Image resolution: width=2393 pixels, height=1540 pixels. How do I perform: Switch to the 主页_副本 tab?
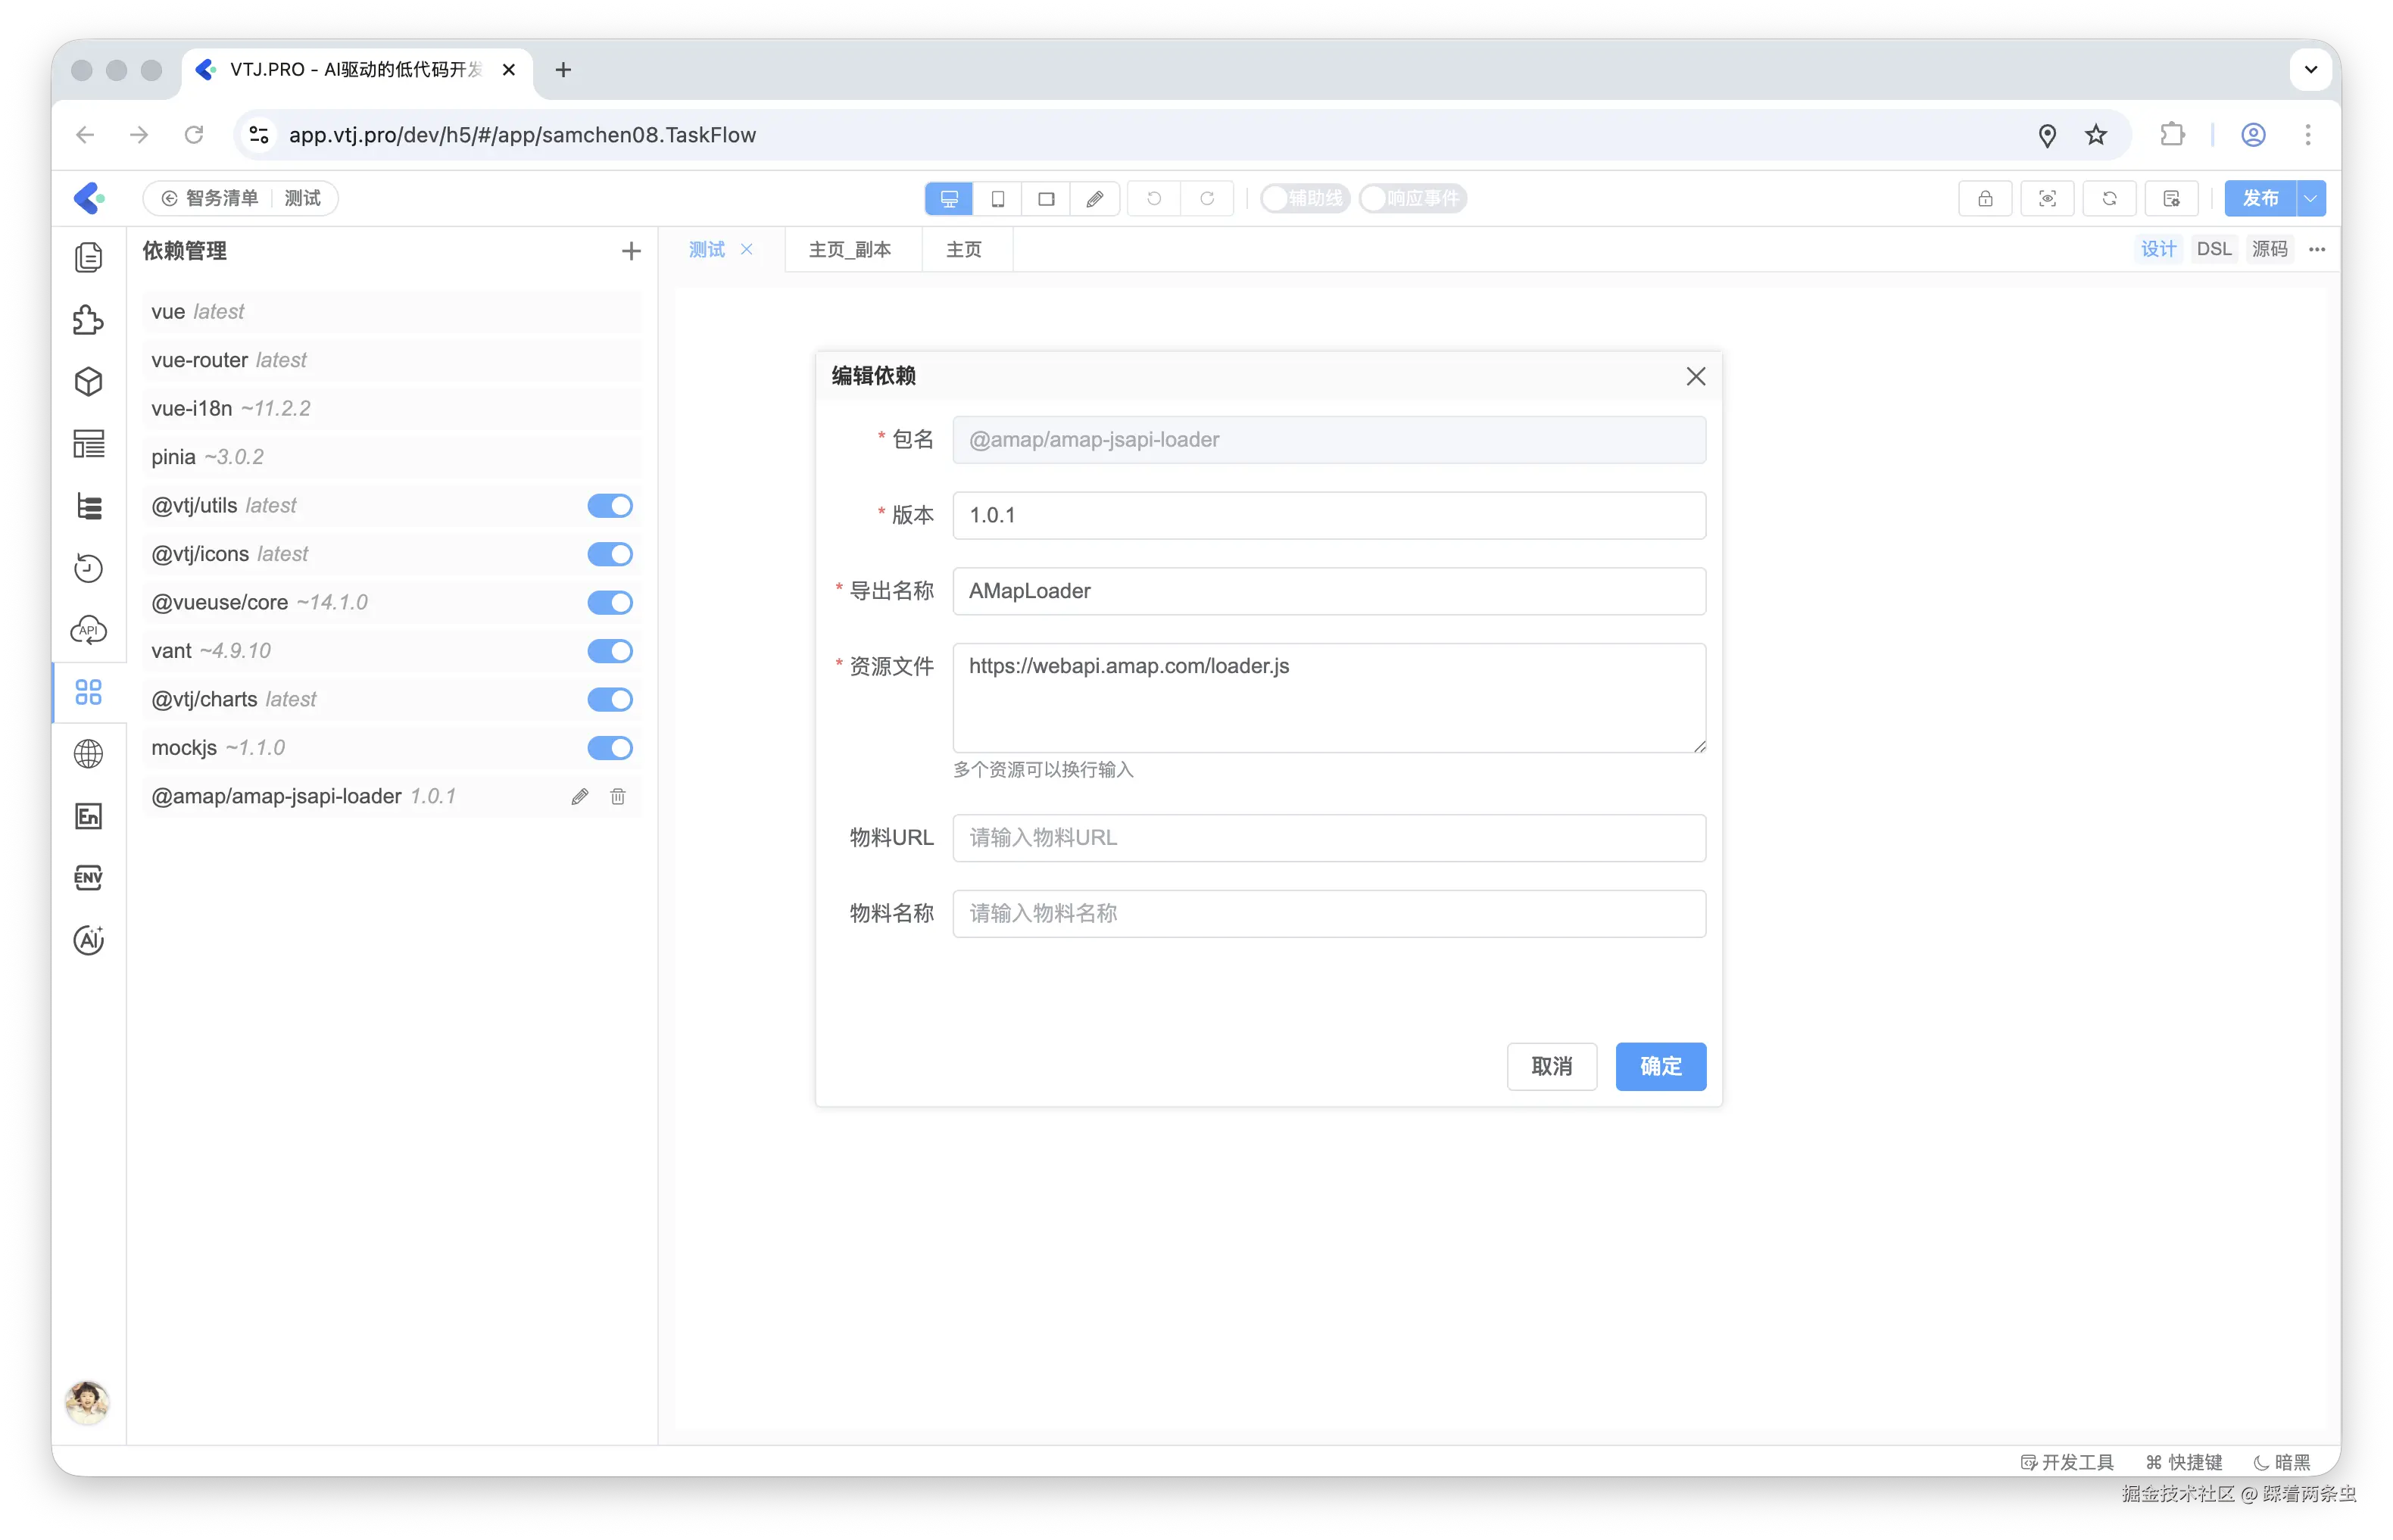(x=850, y=250)
